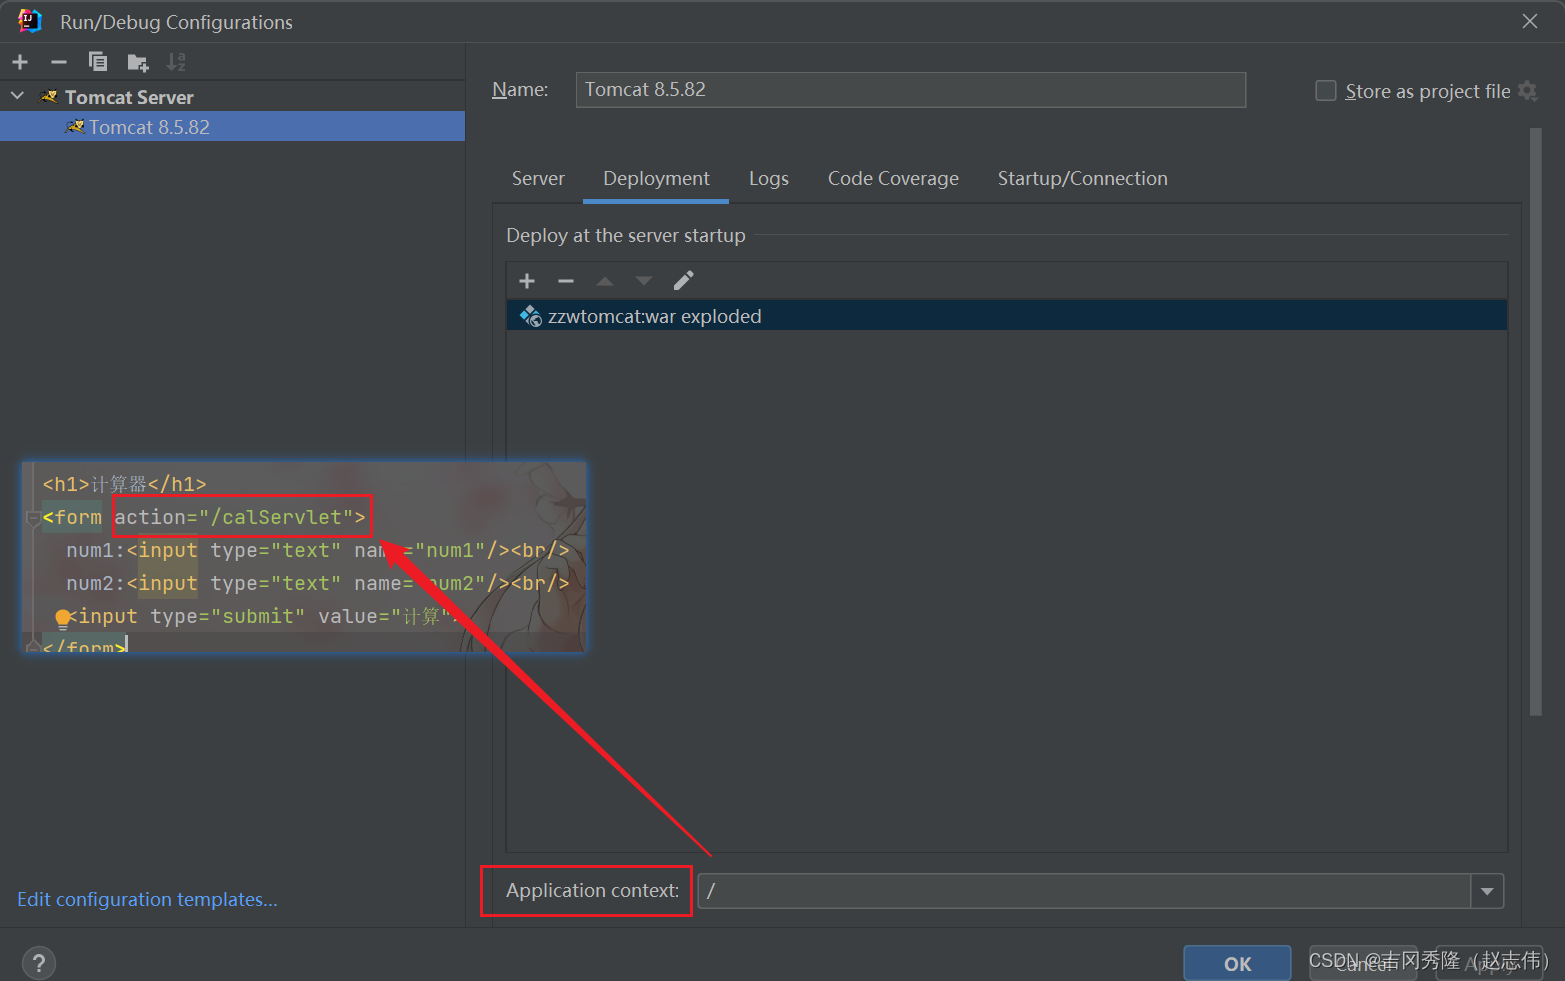Sort configurations alphabetically

tap(176, 62)
